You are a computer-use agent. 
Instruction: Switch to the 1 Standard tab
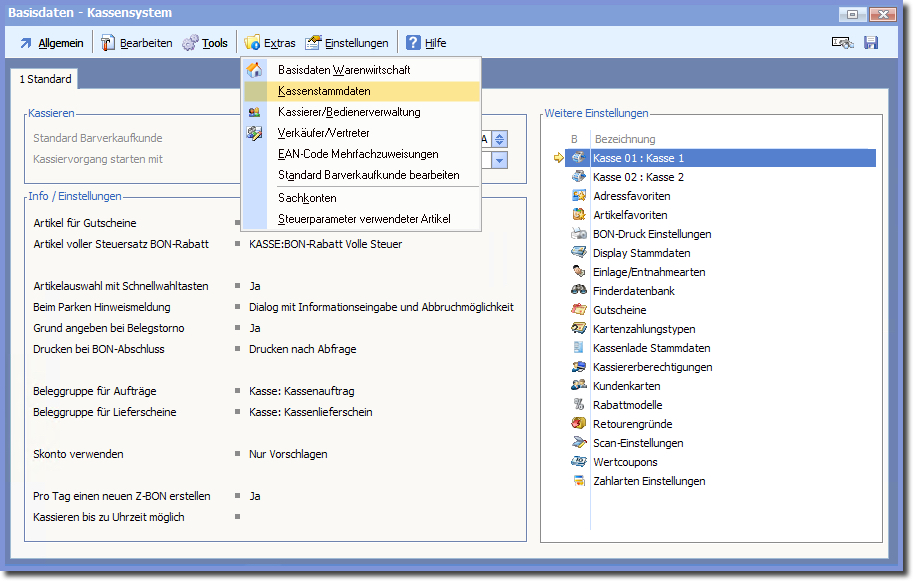pyautogui.click(x=45, y=79)
